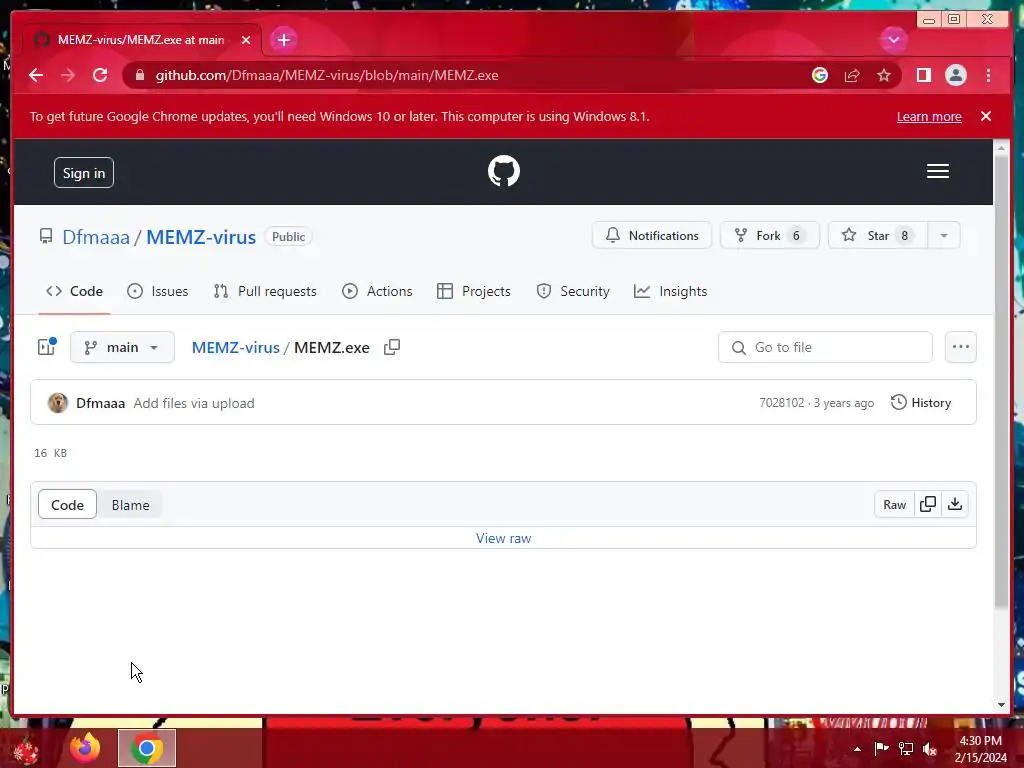1024x768 pixels.
Task: Download the raw file icon
Action: click(955, 504)
